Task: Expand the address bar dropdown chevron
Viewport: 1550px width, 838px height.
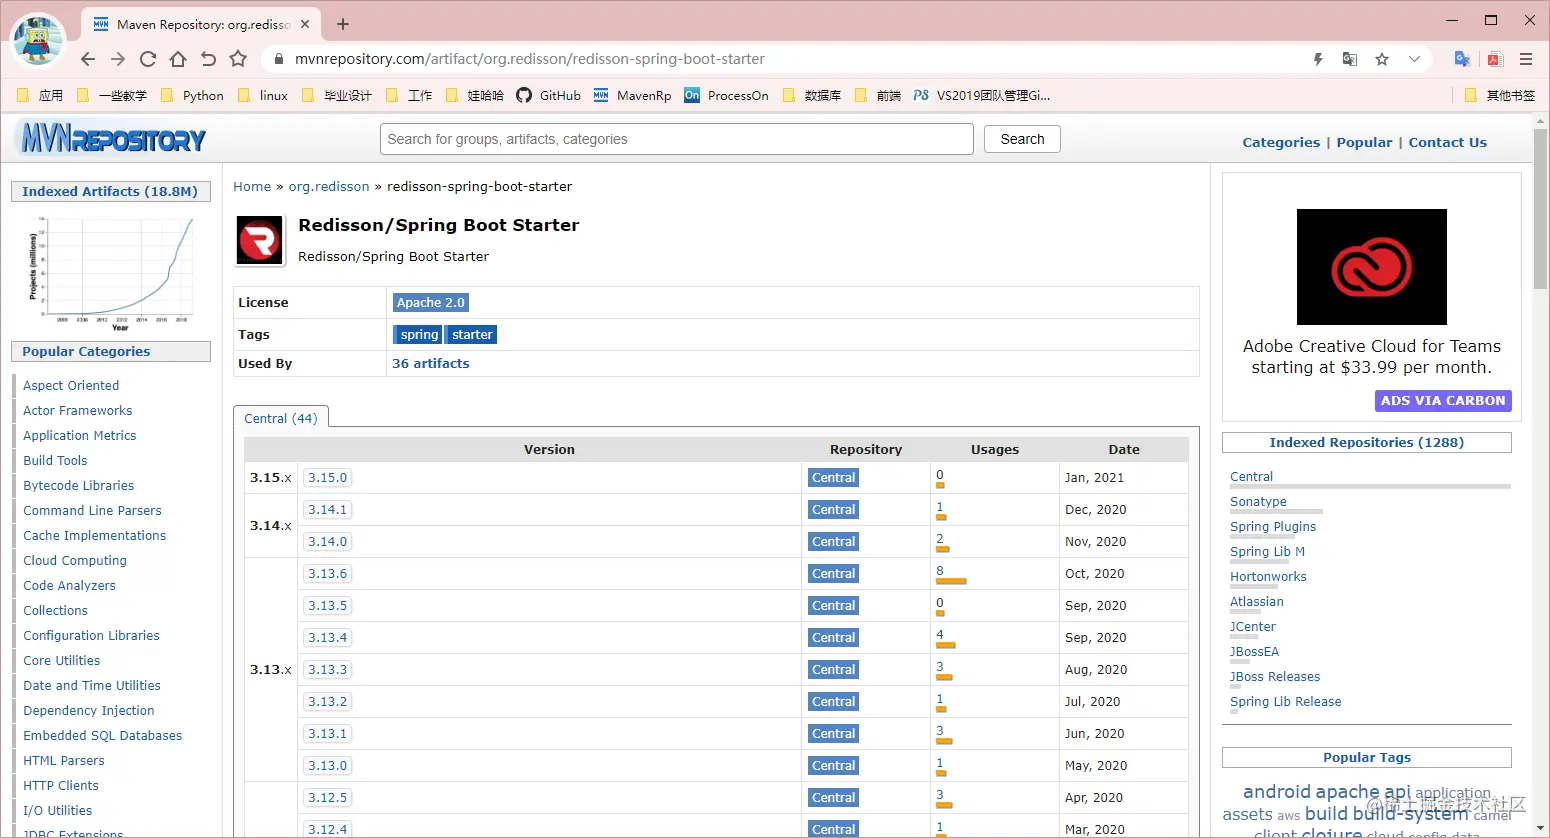Action: pos(1414,59)
